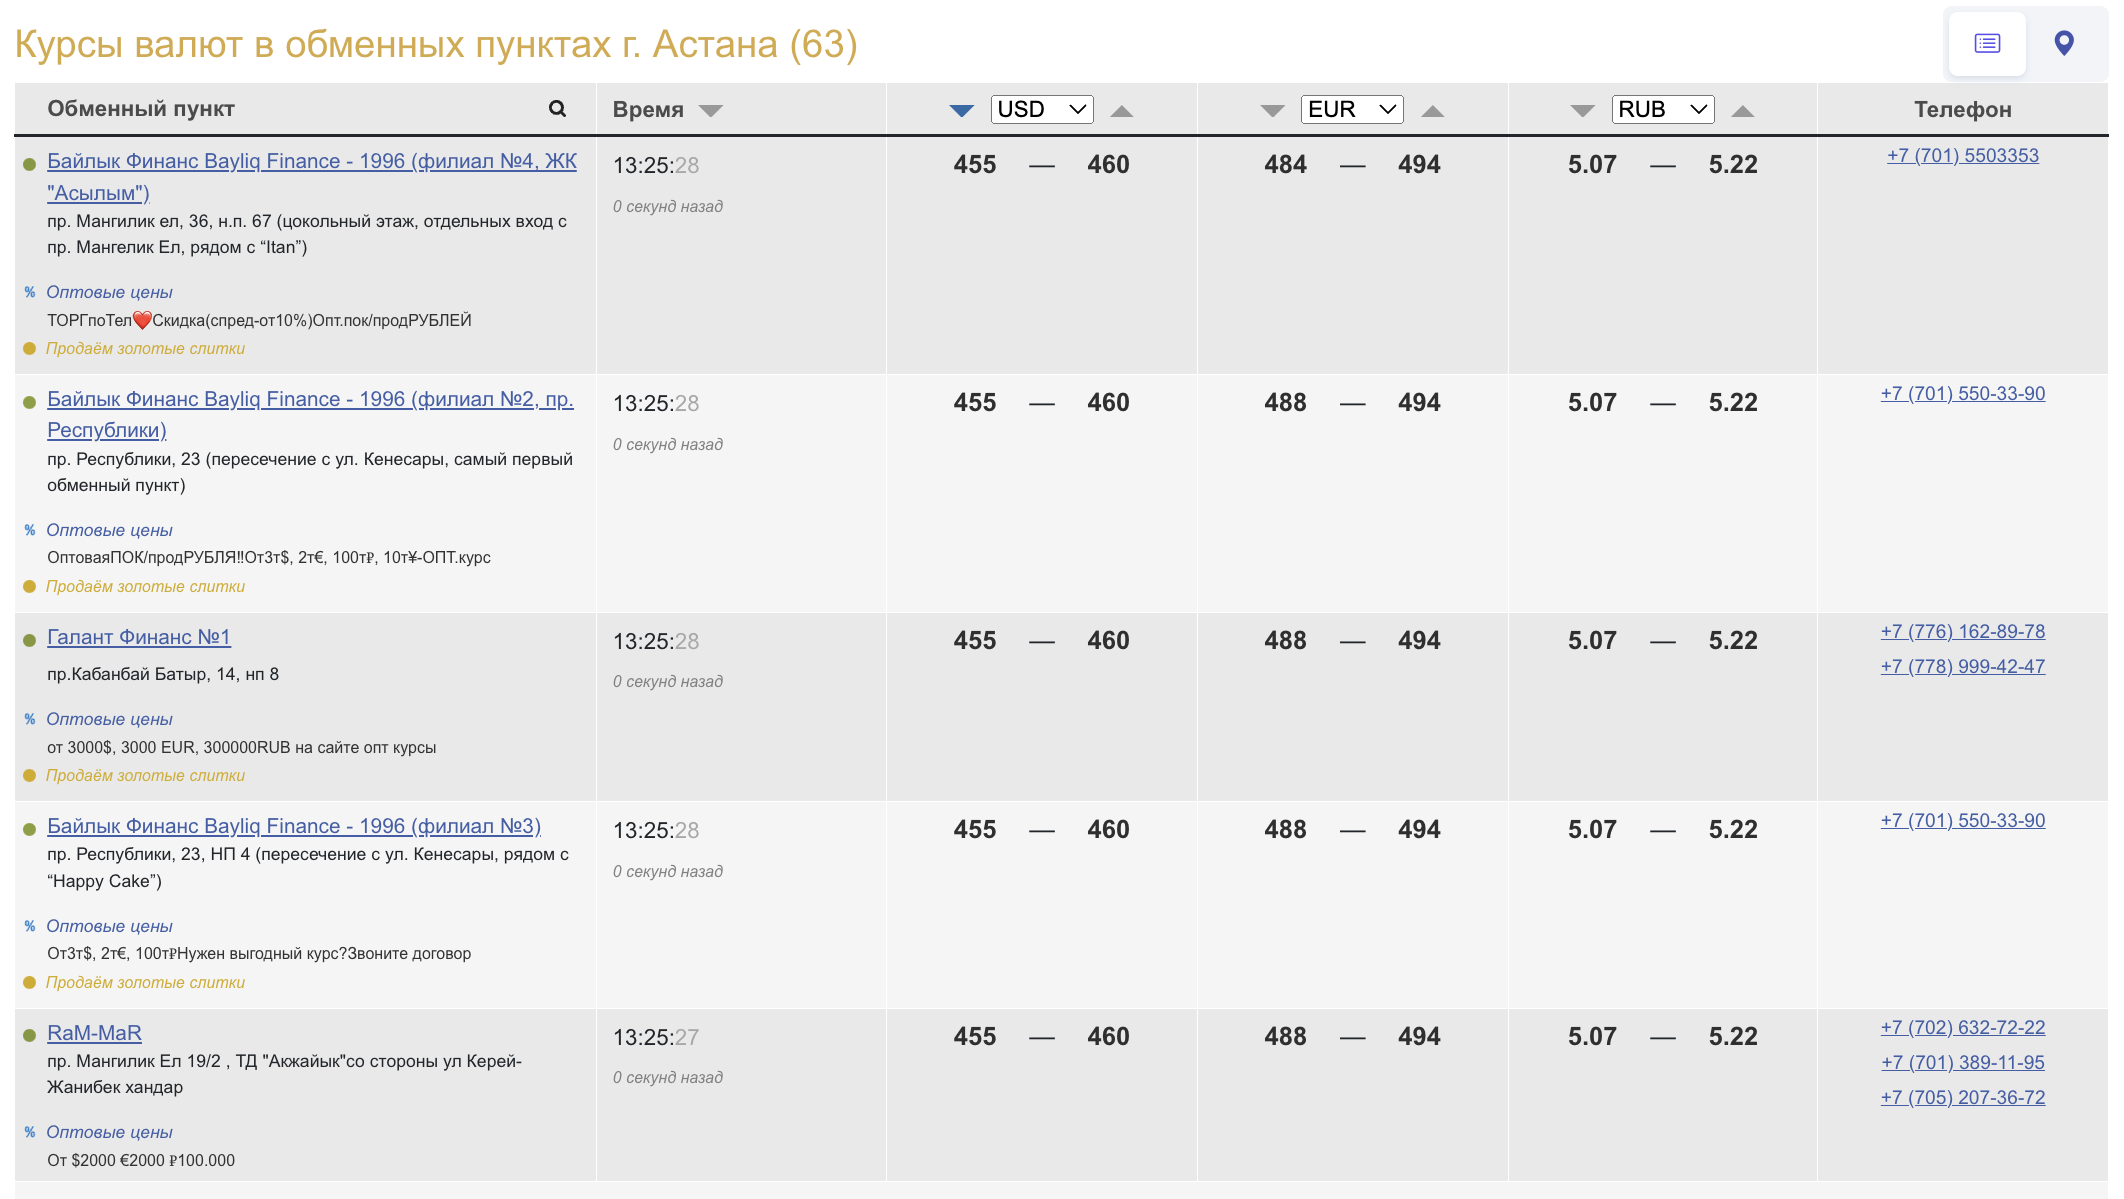
Task: Open the RUB currency dropdown
Action: 1662,109
